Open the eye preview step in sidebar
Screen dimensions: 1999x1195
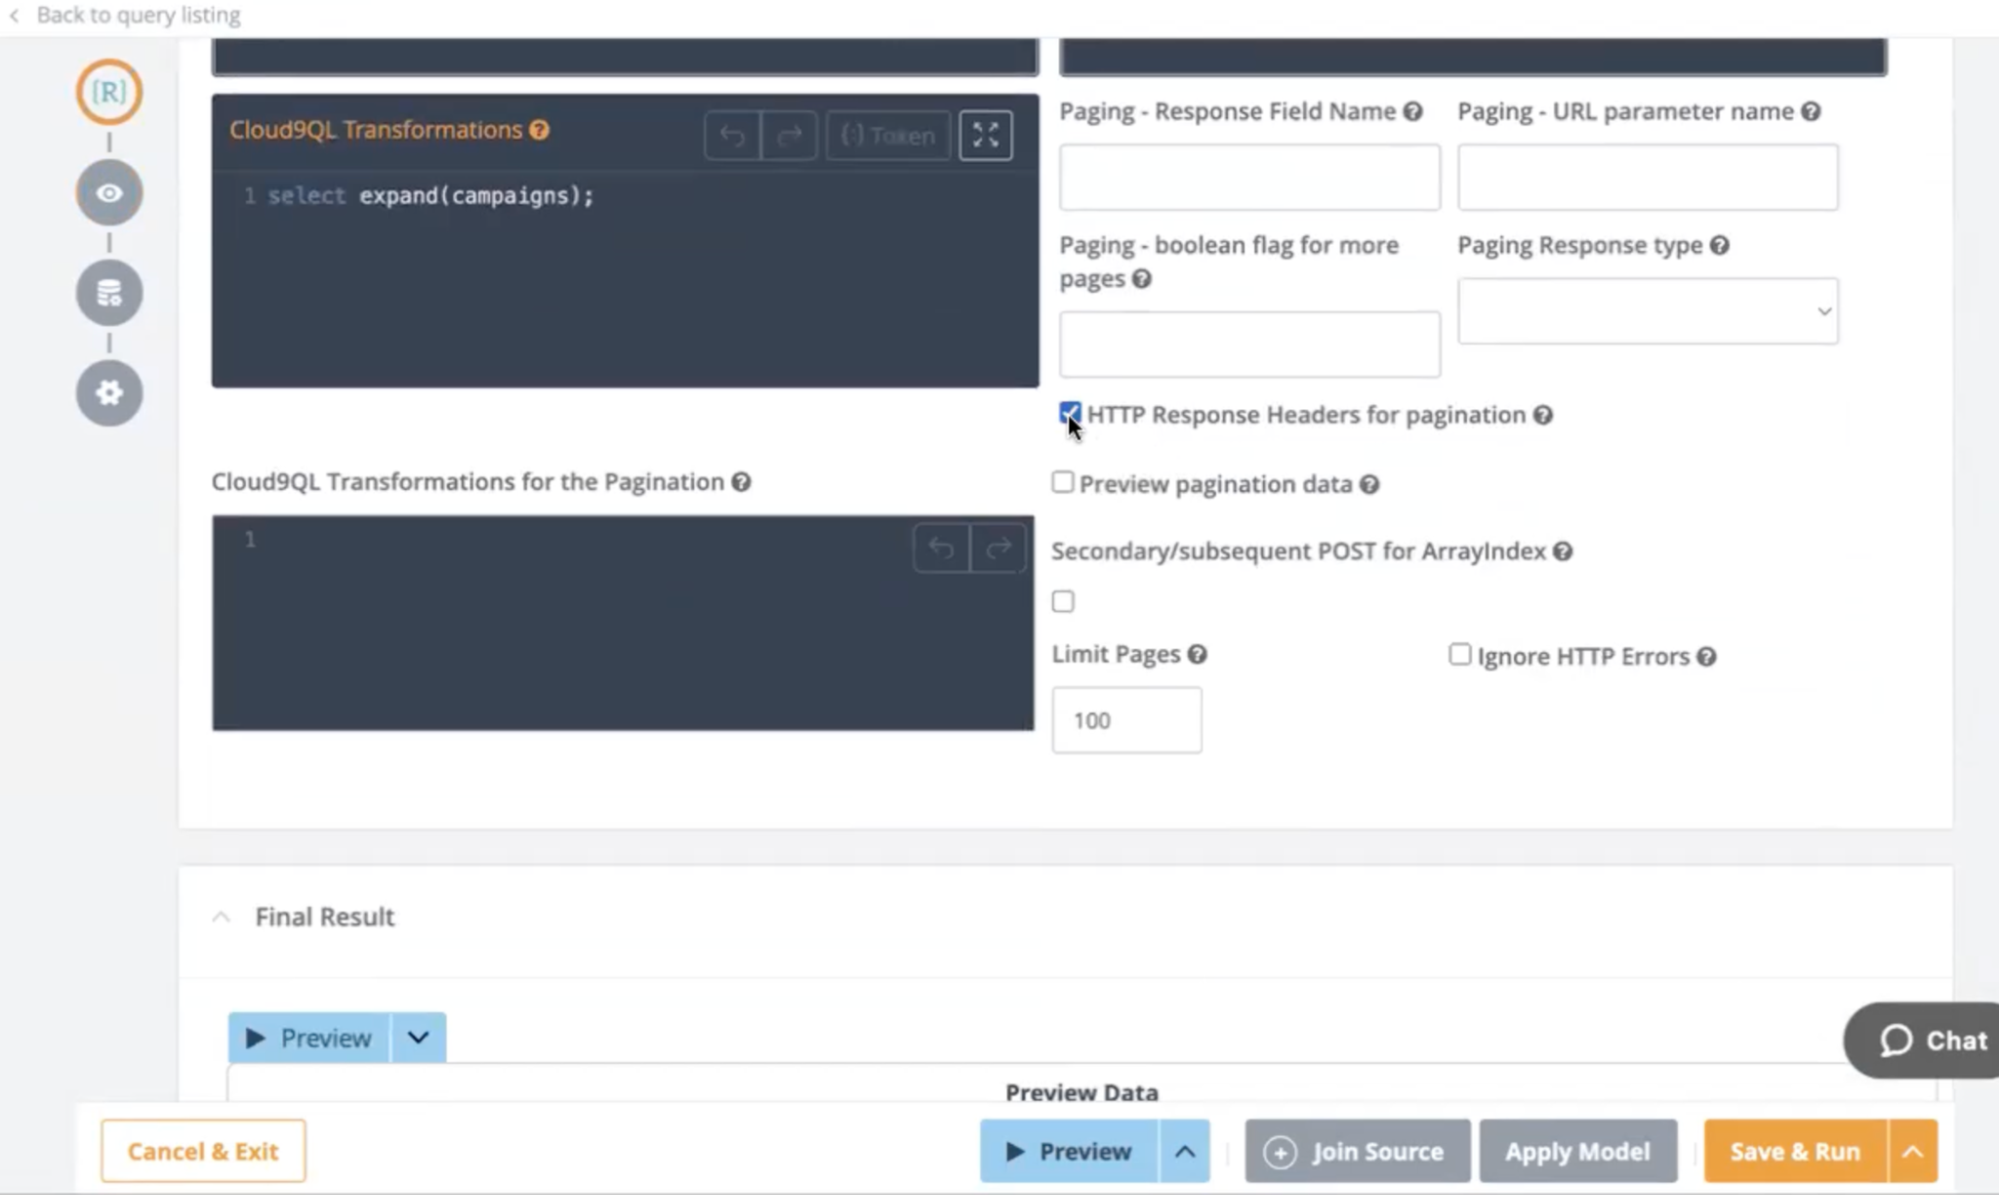click(x=109, y=192)
